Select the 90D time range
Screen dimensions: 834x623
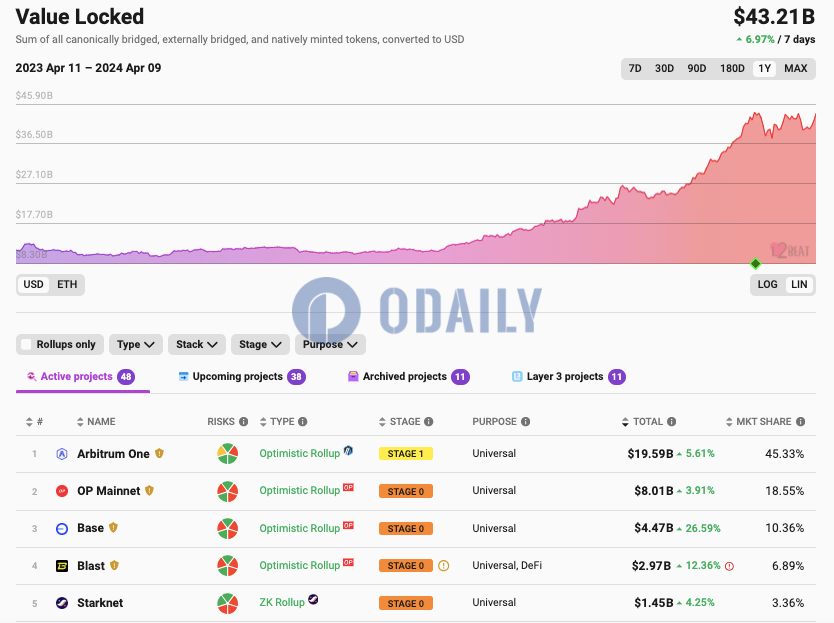[697, 69]
